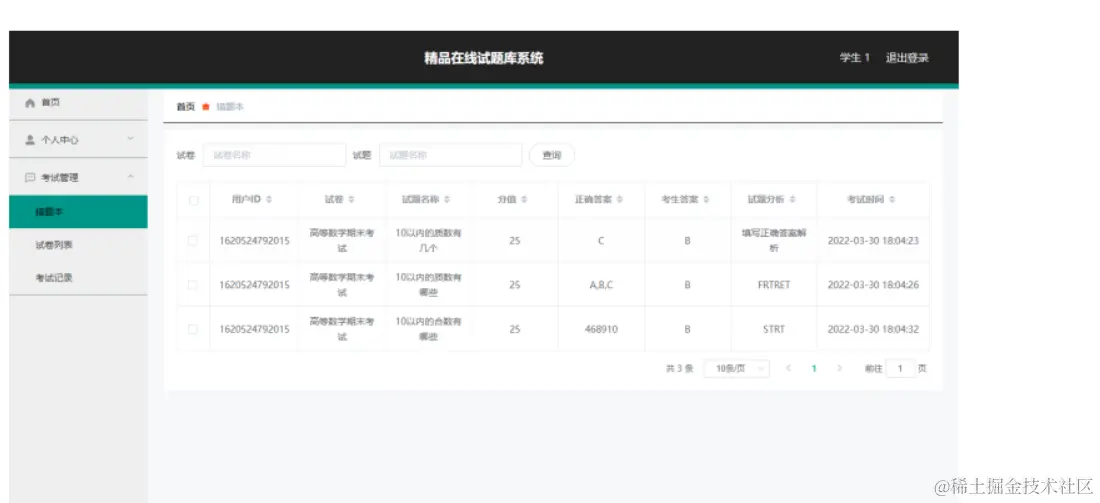Click correct answer C in 18:04:23 row

[601, 241]
